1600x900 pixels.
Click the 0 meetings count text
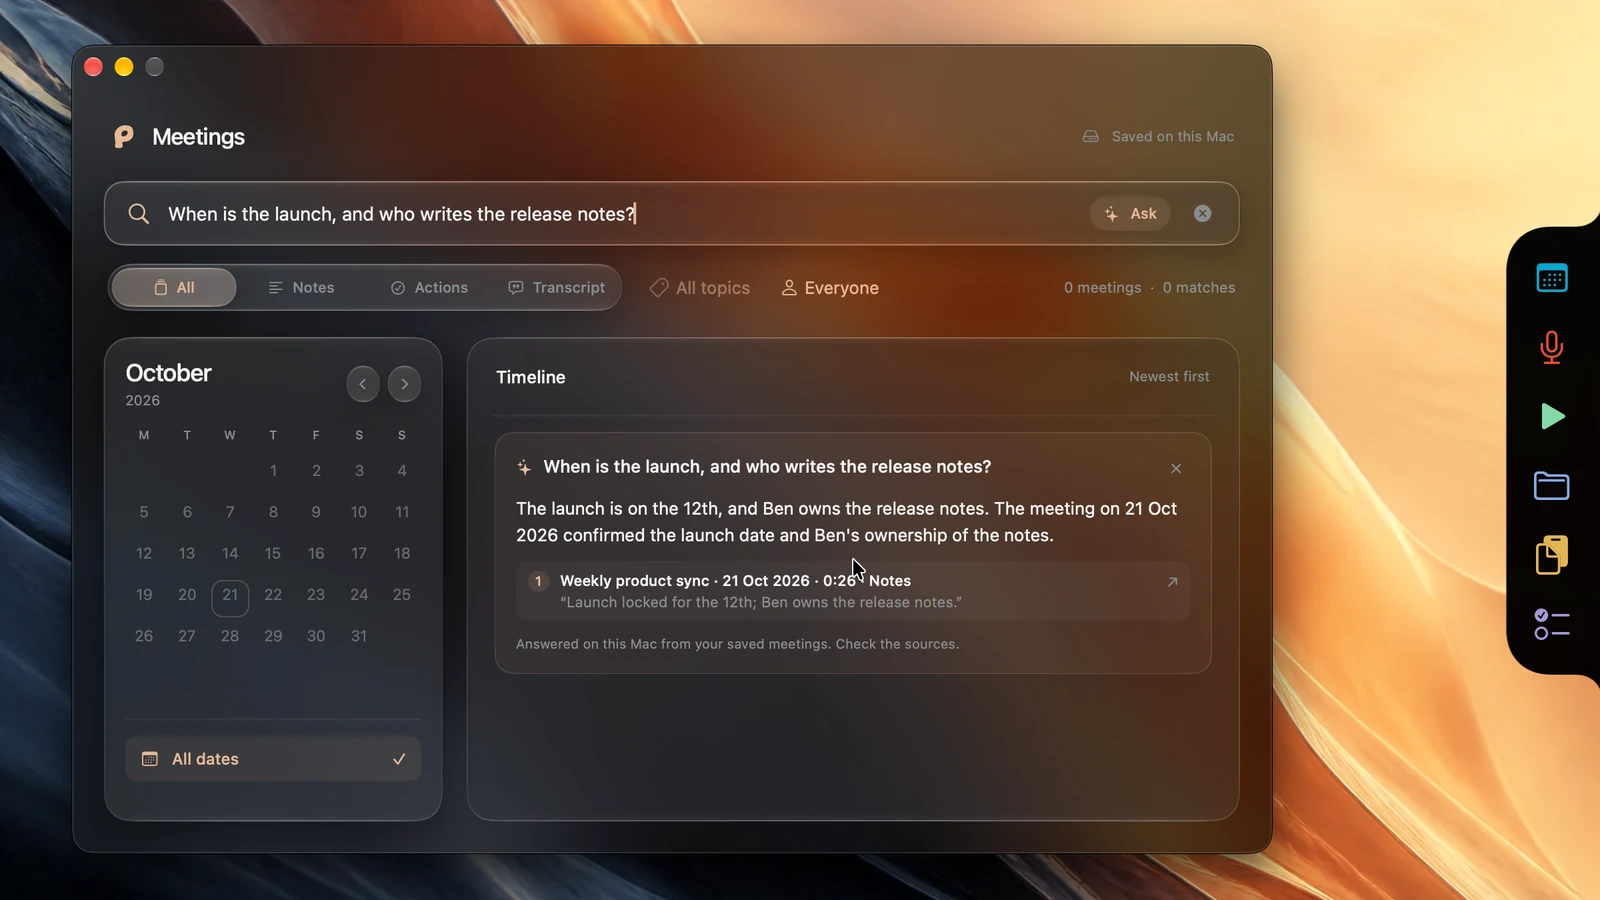[x=1102, y=288]
